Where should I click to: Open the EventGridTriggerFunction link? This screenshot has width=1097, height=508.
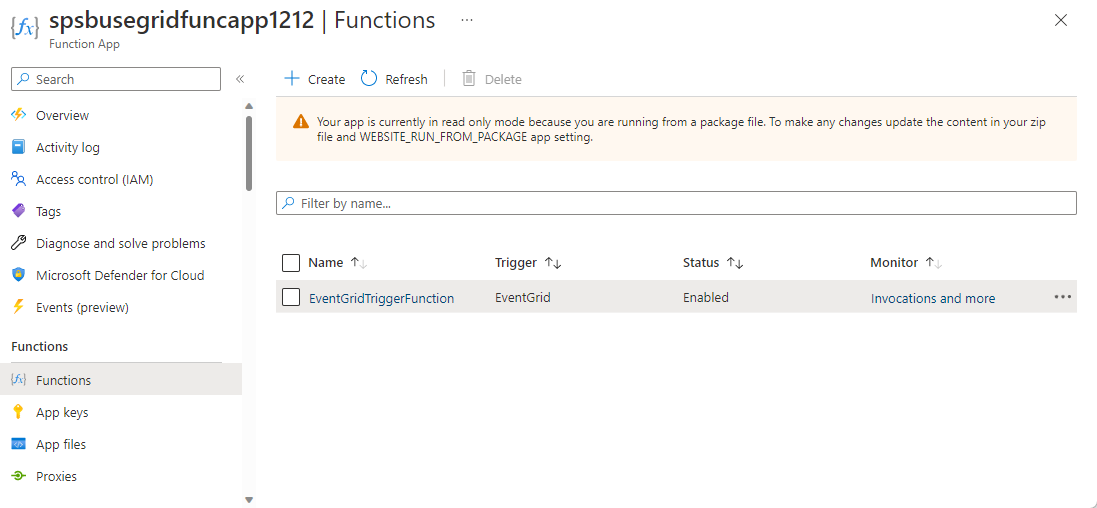(381, 298)
